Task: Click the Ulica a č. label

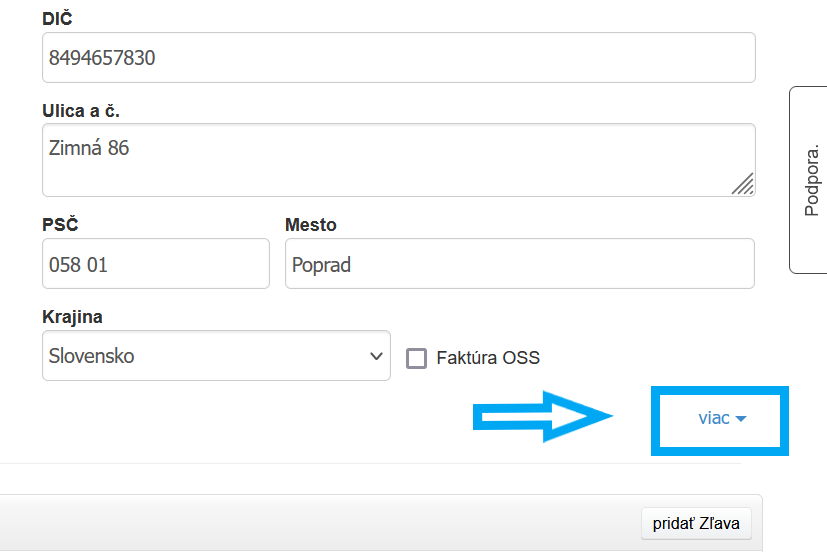Action: pos(87,110)
